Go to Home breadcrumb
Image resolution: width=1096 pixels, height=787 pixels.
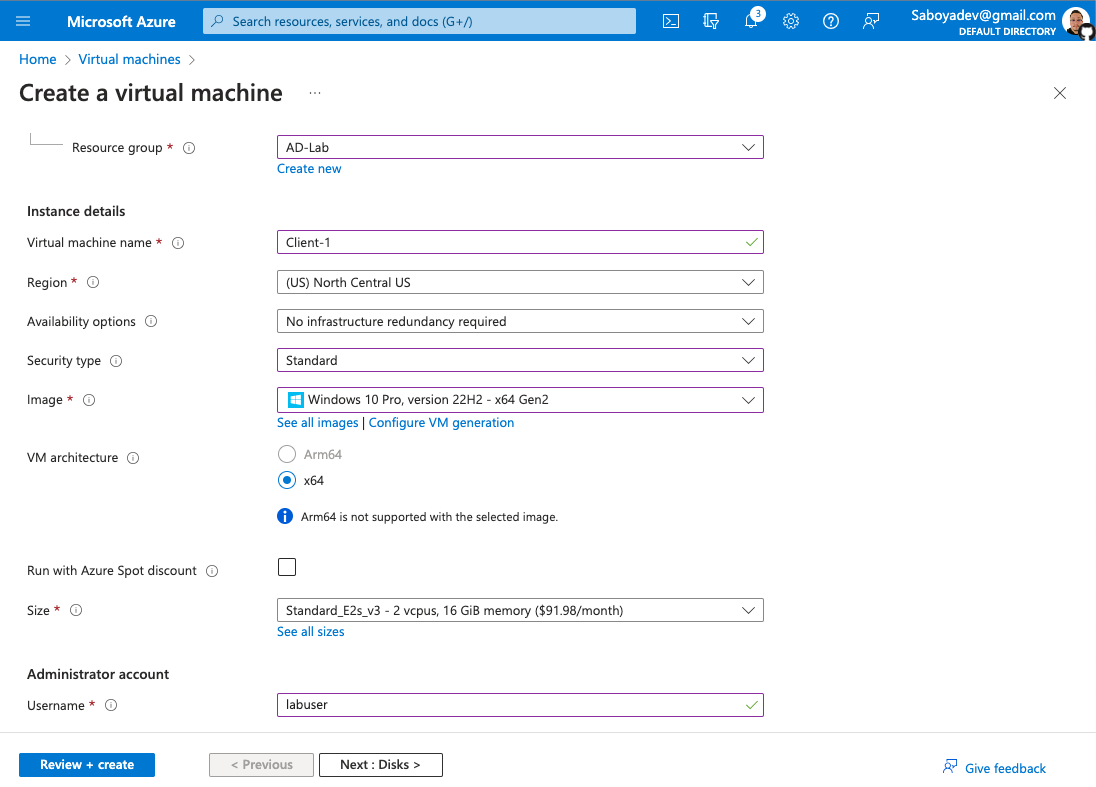[38, 59]
